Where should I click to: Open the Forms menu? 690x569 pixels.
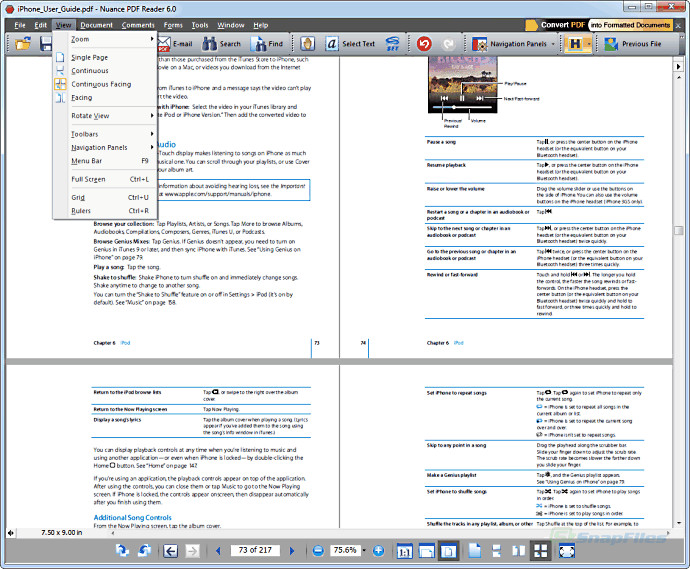coord(173,25)
